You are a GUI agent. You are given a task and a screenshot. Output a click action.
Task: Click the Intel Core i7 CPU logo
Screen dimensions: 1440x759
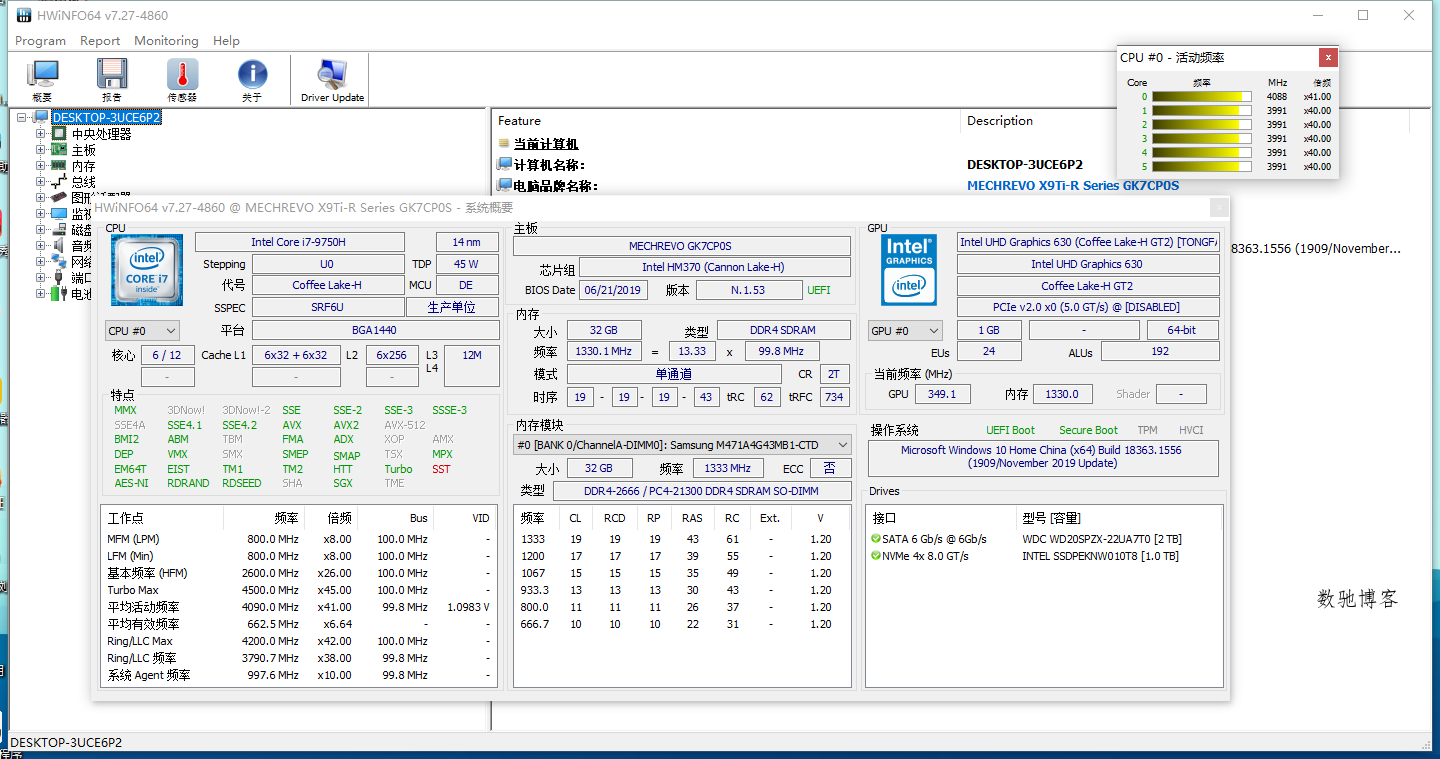pos(147,271)
